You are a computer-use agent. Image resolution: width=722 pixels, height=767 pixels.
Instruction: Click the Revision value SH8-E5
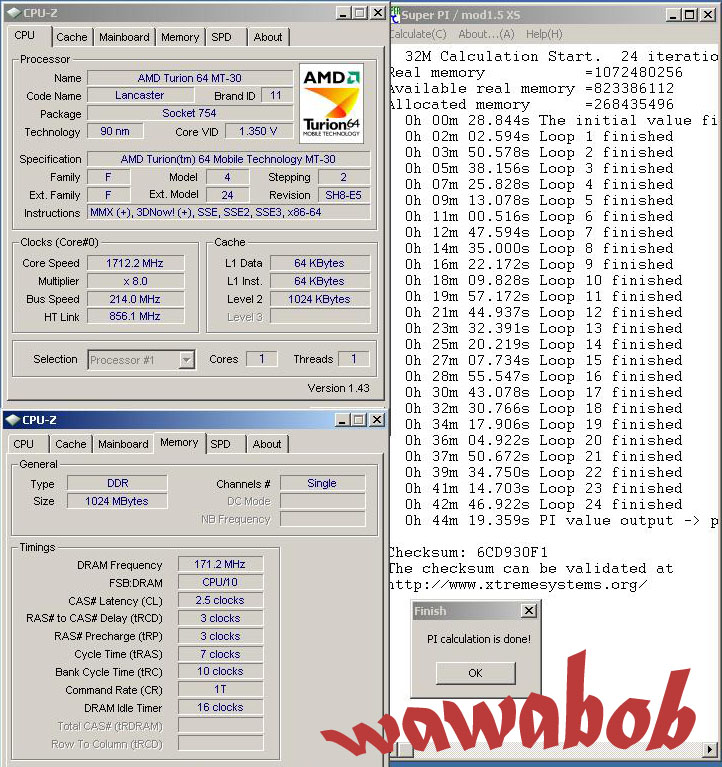pos(343,195)
